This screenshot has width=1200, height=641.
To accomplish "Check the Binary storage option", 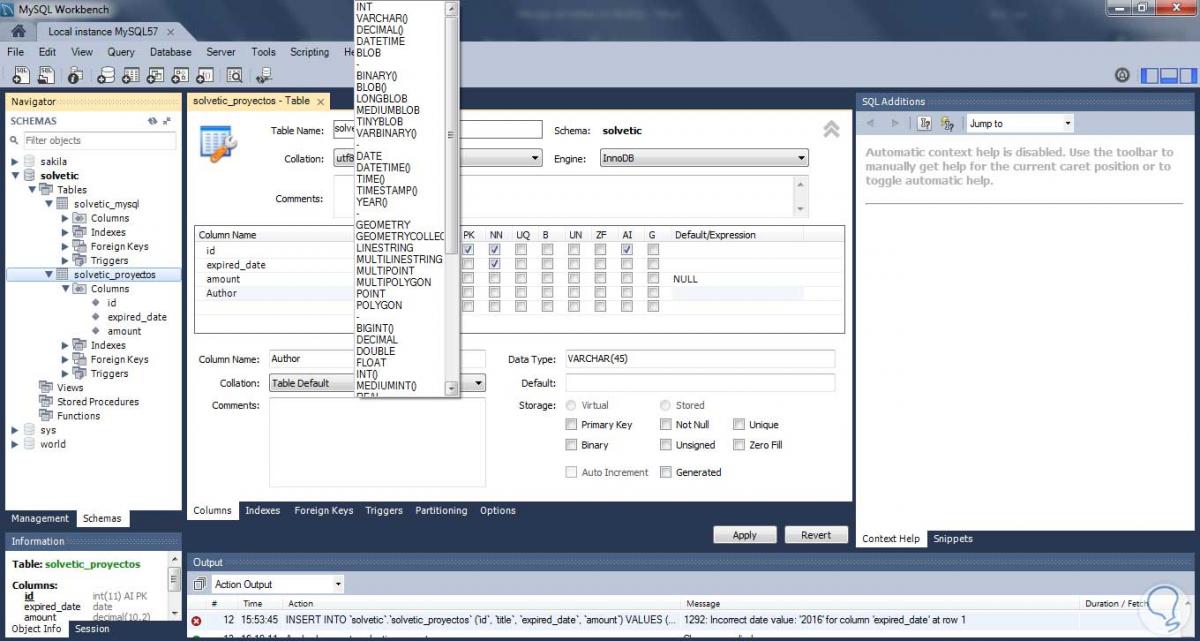I will coord(572,445).
